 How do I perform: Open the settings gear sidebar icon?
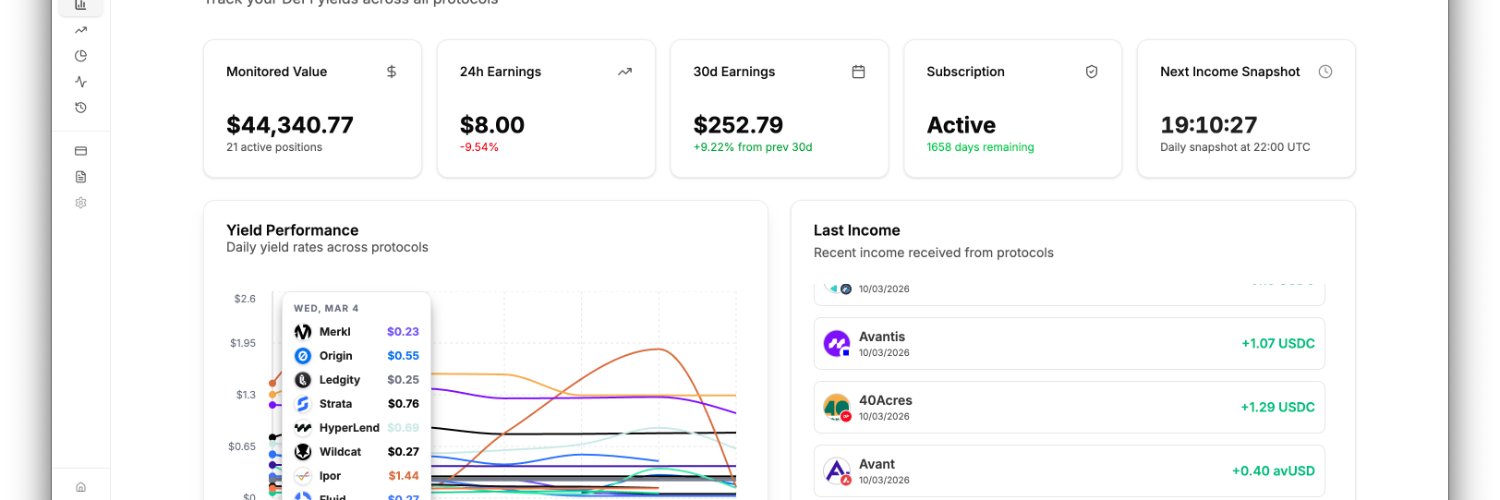(x=81, y=202)
